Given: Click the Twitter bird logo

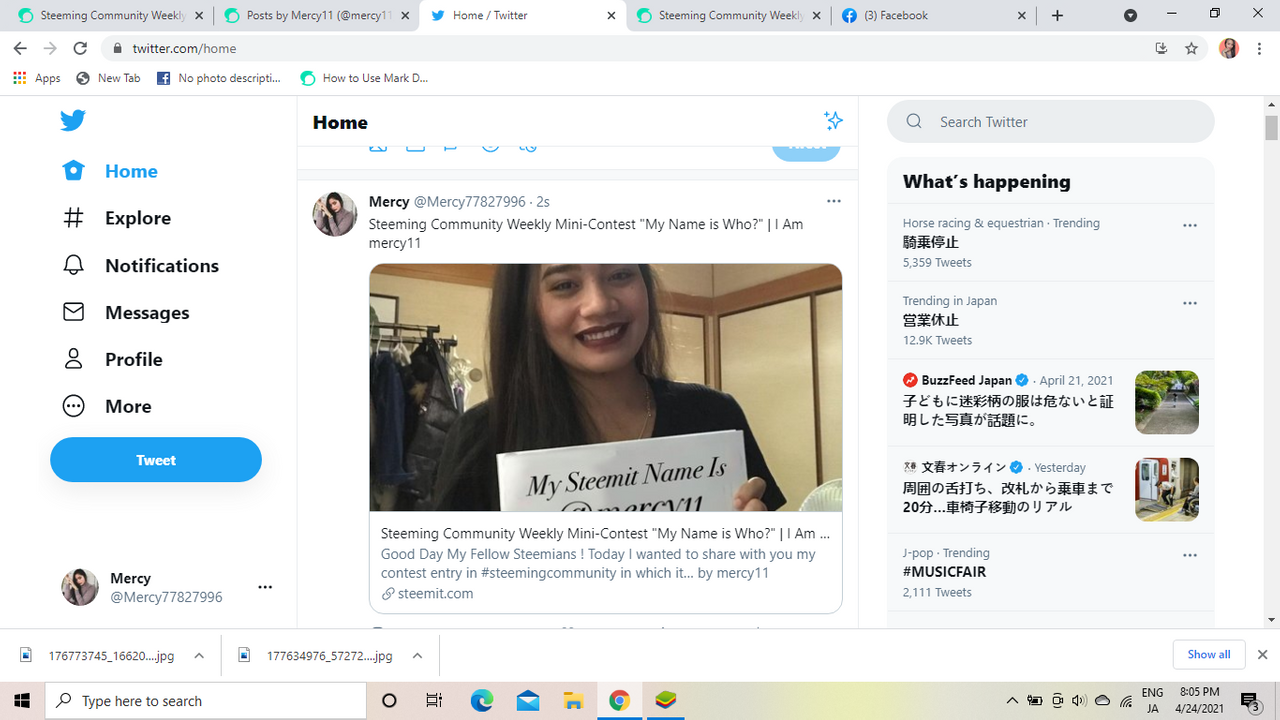Looking at the screenshot, I should (x=72, y=120).
